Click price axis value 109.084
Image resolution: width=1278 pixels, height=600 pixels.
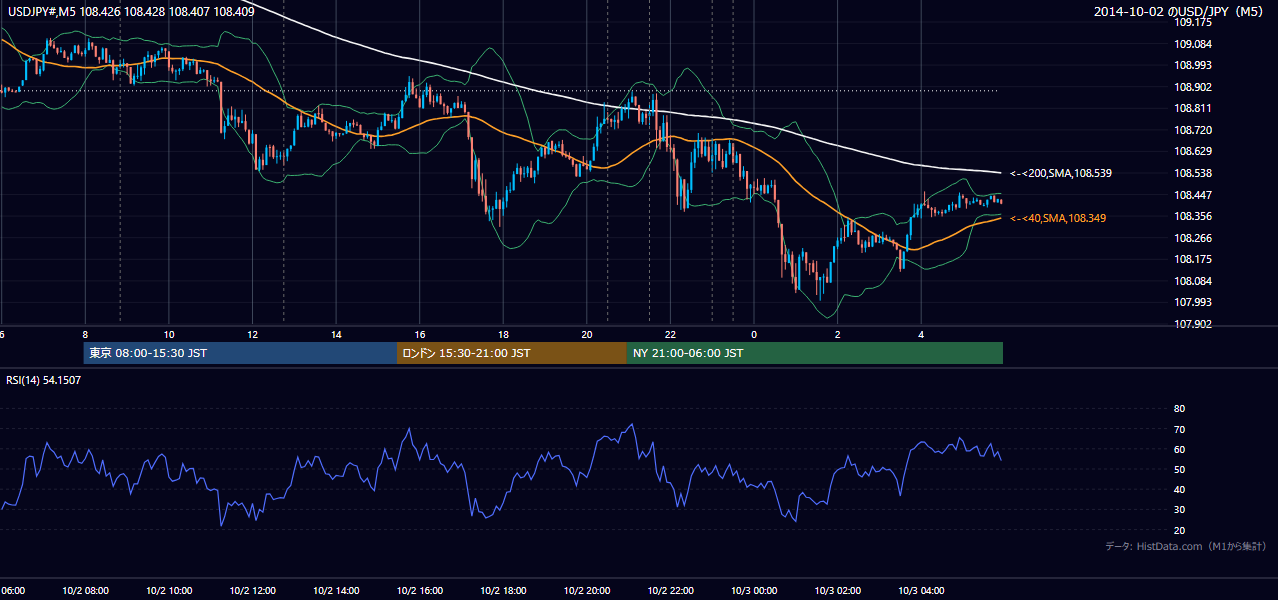click(1193, 44)
